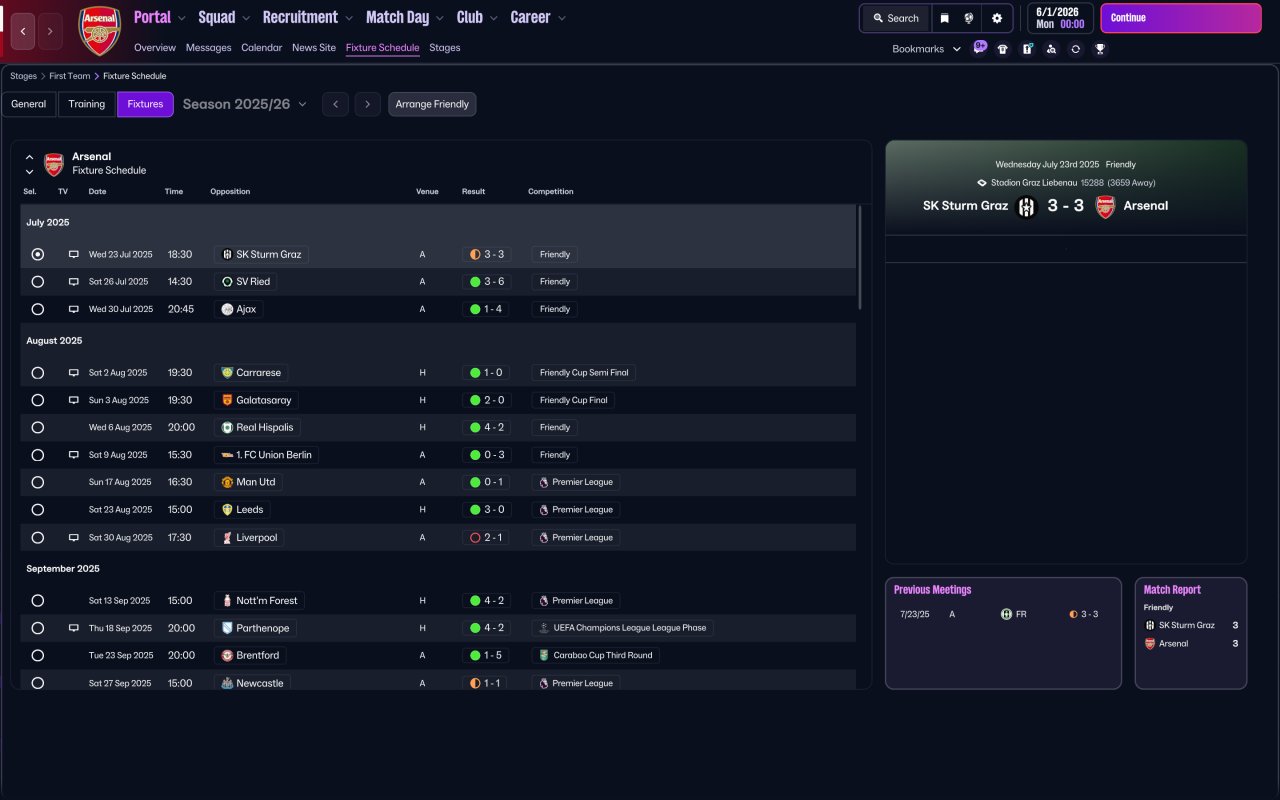This screenshot has width=1280, height=800.
Task: Click the Sturm Graz badge in Previous Meetings
Action: point(1006,614)
